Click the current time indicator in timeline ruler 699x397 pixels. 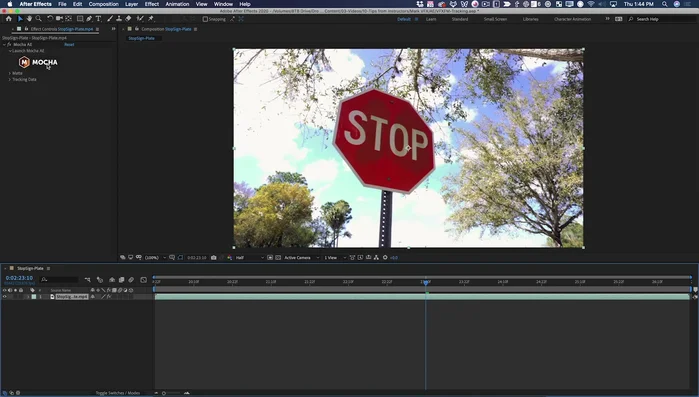426,282
